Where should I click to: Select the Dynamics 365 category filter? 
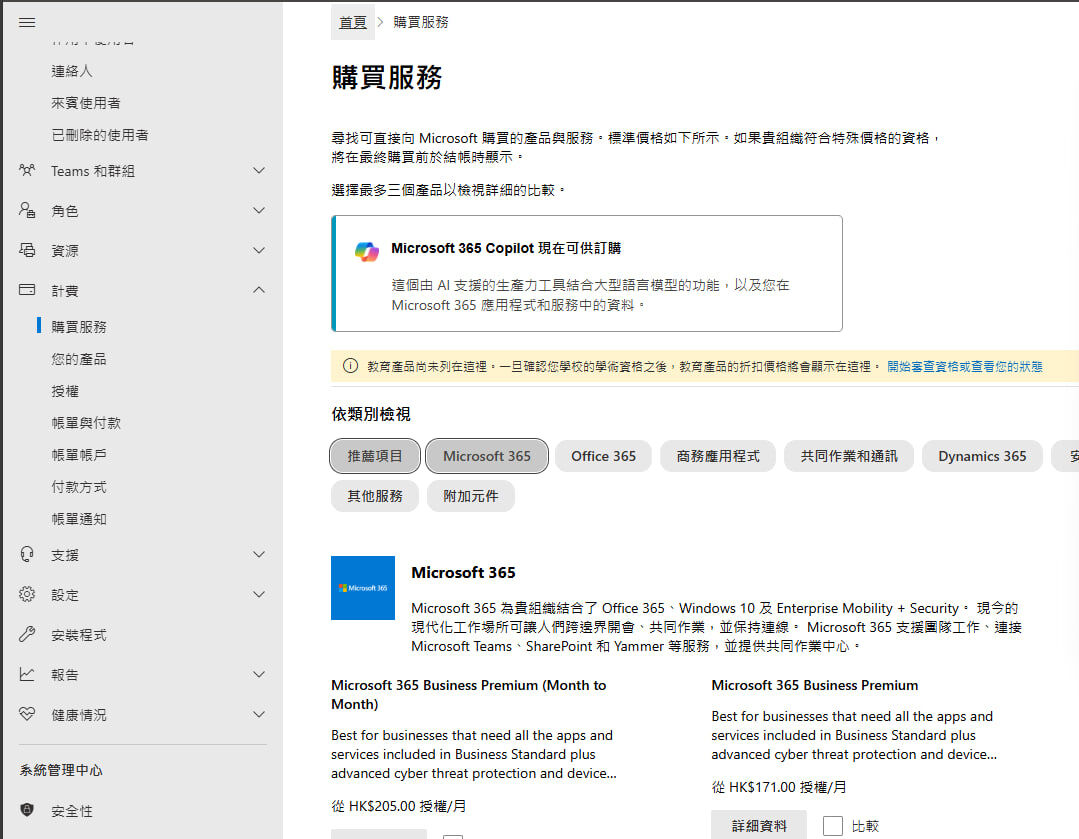(982, 456)
